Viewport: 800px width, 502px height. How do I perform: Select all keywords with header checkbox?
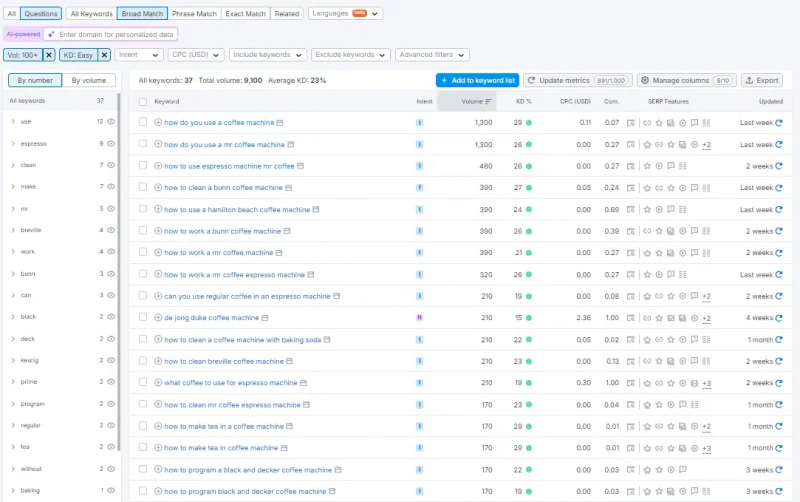pos(143,102)
